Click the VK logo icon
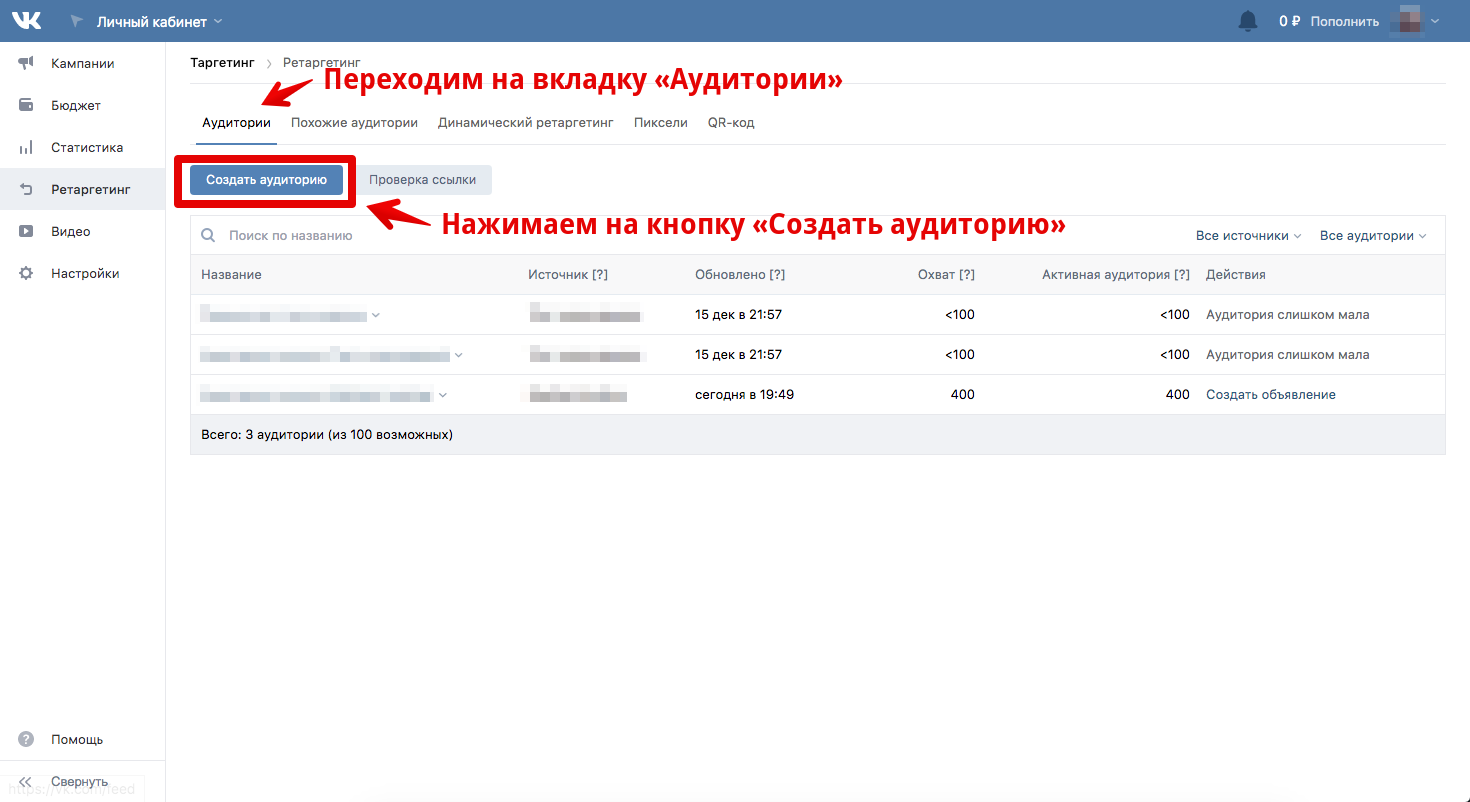 (x=26, y=20)
